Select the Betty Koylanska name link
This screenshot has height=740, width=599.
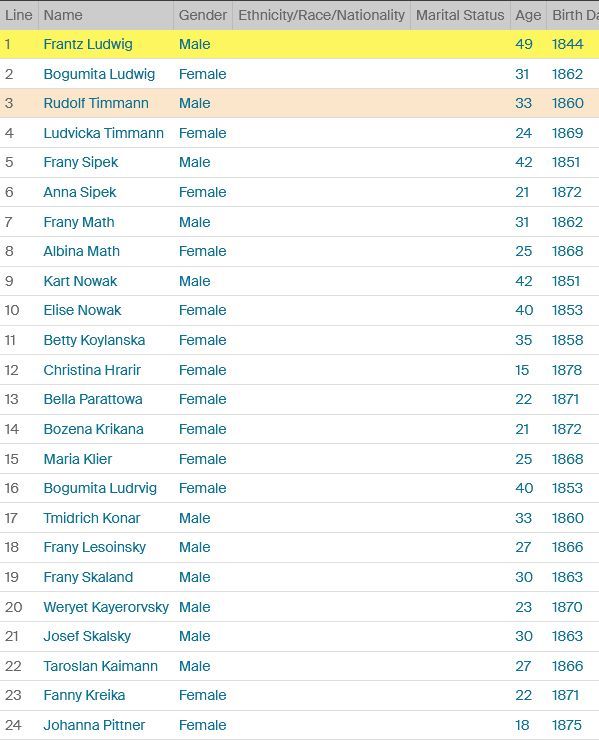pos(94,340)
